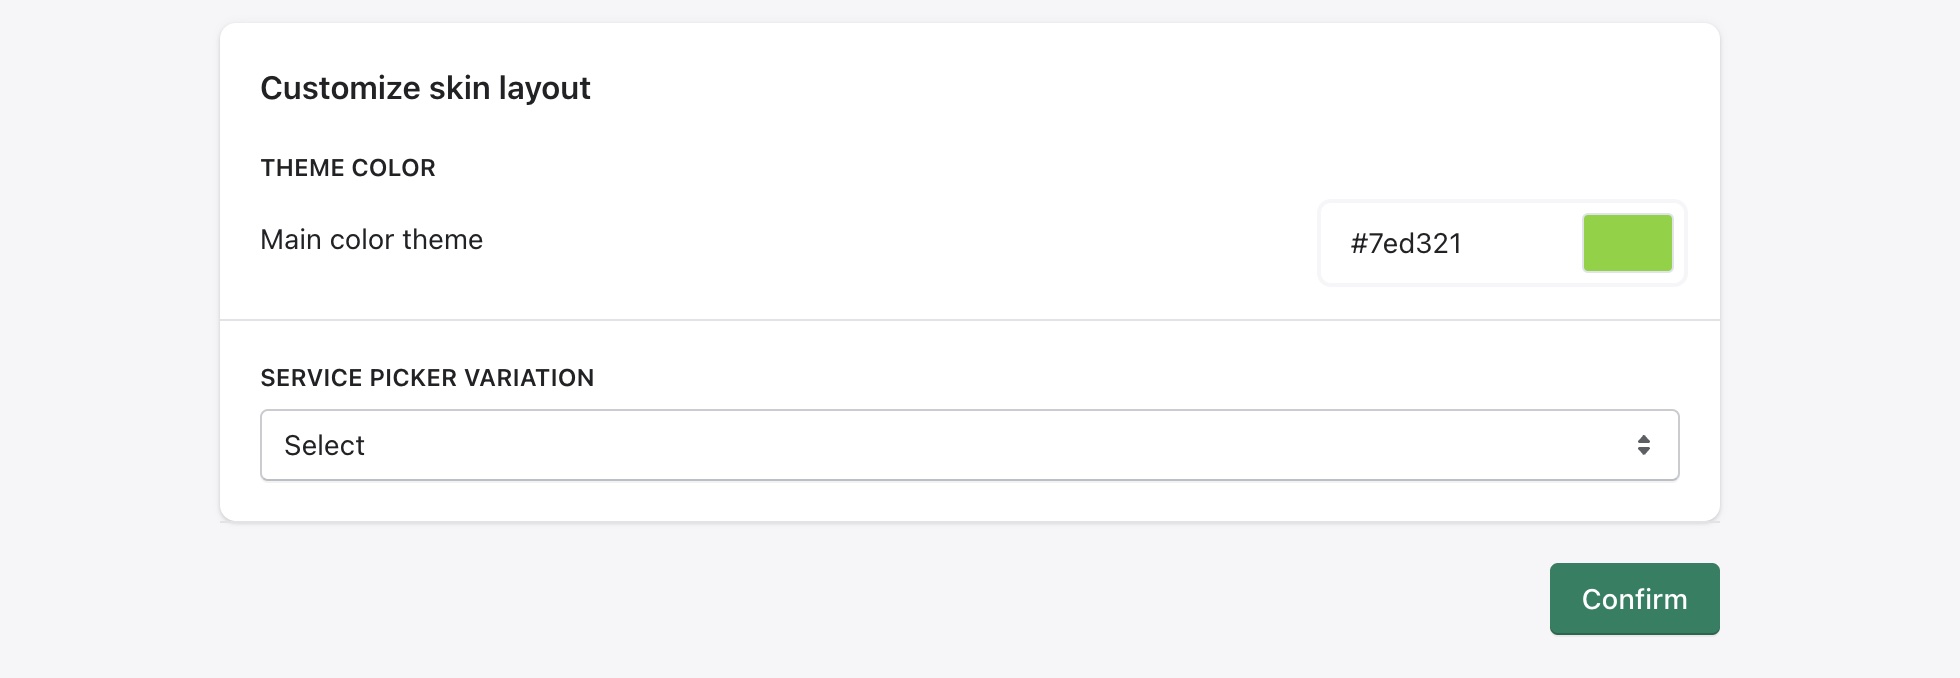Click the "Select" placeholder text
Viewport: 1960px width, 678px height.
tap(324, 446)
